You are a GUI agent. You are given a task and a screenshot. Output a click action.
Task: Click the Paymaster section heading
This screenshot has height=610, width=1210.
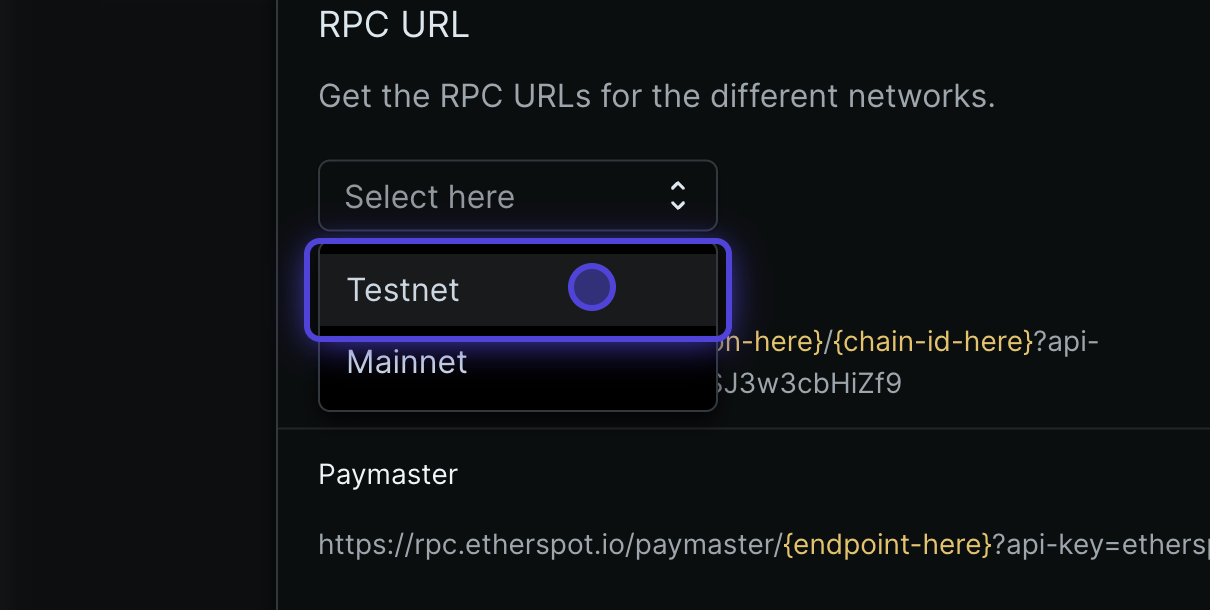pyautogui.click(x=388, y=474)
